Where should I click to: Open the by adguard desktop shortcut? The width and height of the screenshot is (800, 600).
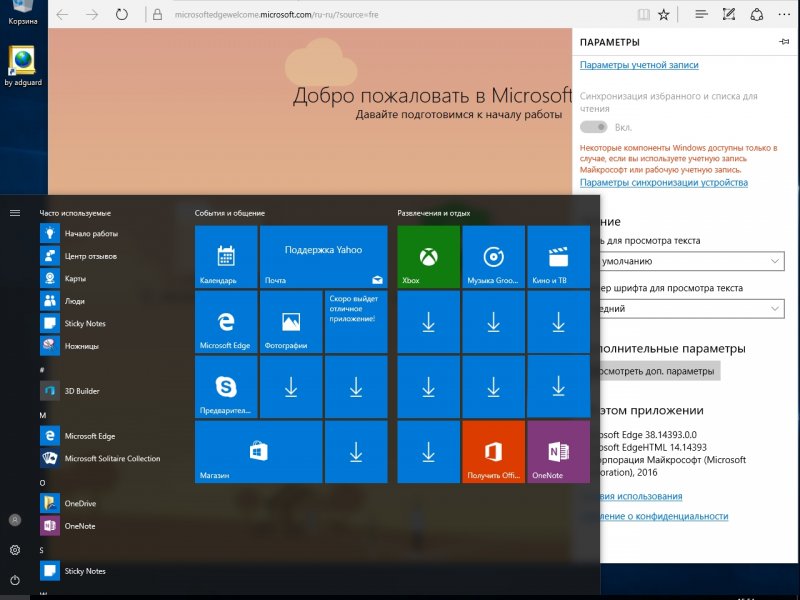(x=23, y=66)
